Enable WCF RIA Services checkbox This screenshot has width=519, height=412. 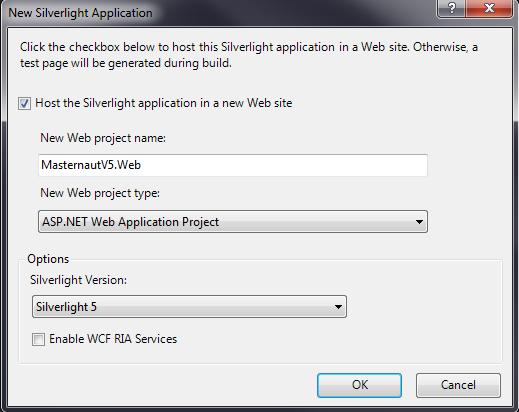click(38, 339)
